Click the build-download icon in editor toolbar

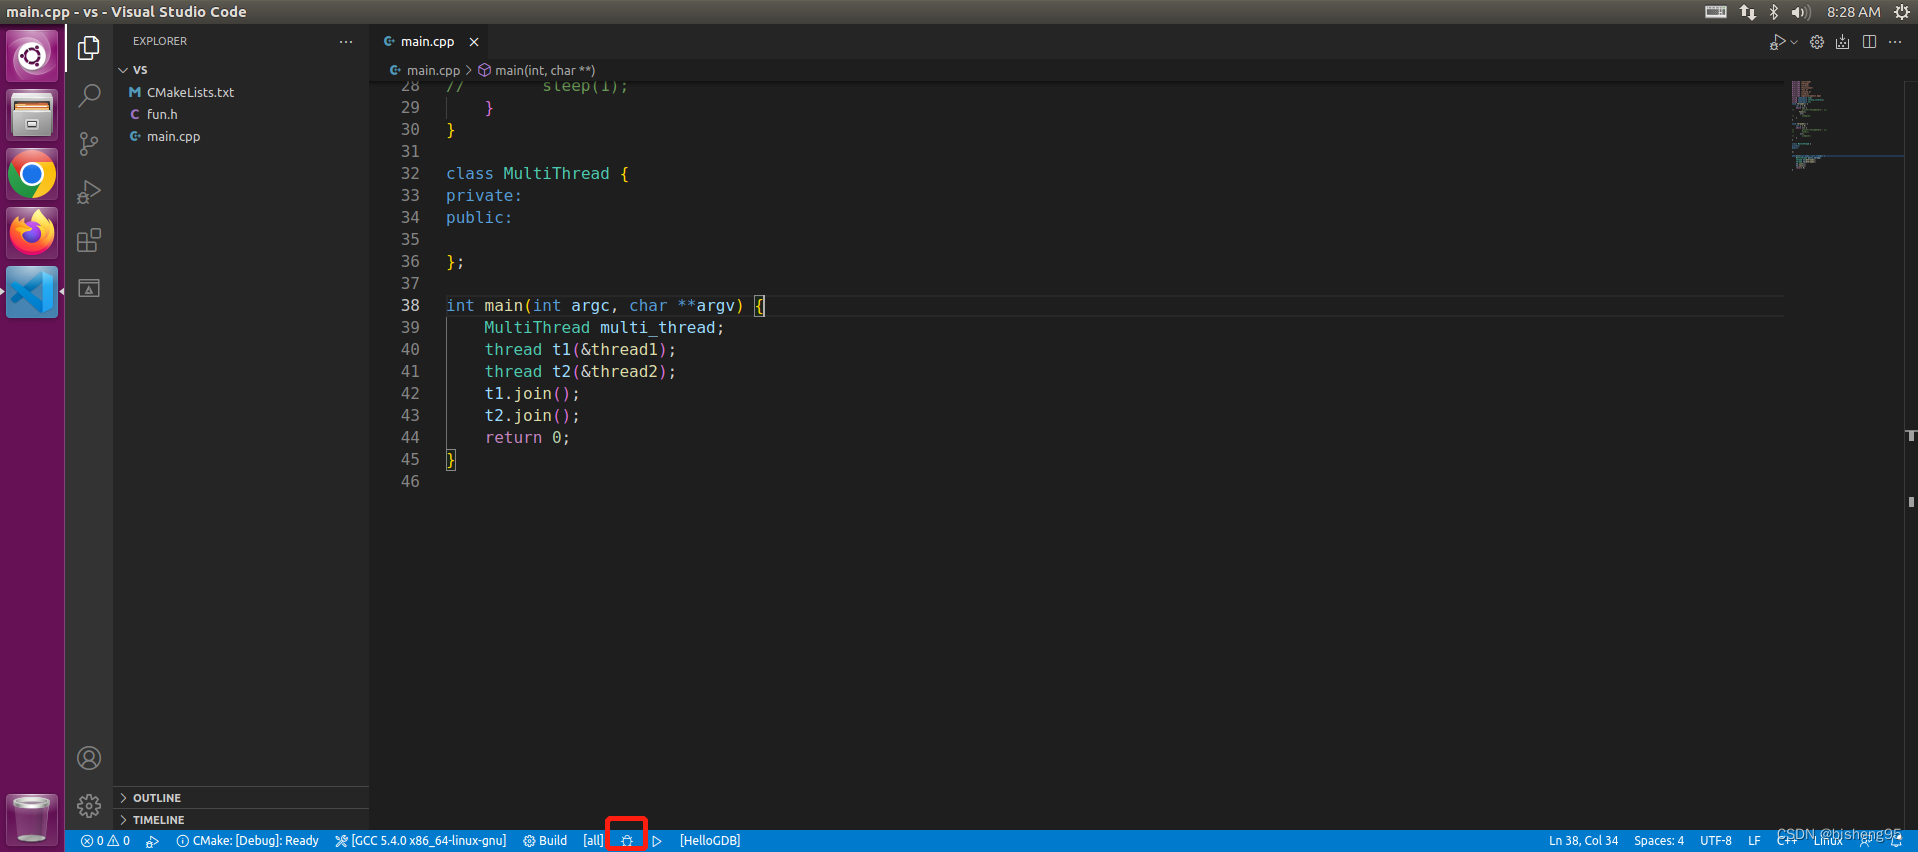pos(1843,42)
